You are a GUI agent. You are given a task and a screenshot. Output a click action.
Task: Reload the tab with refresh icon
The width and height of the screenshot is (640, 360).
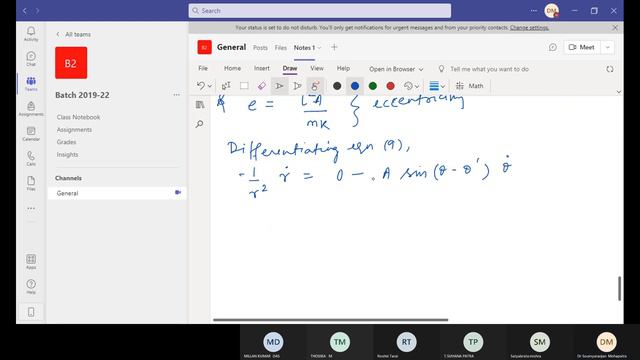click(x=610, y=69)
